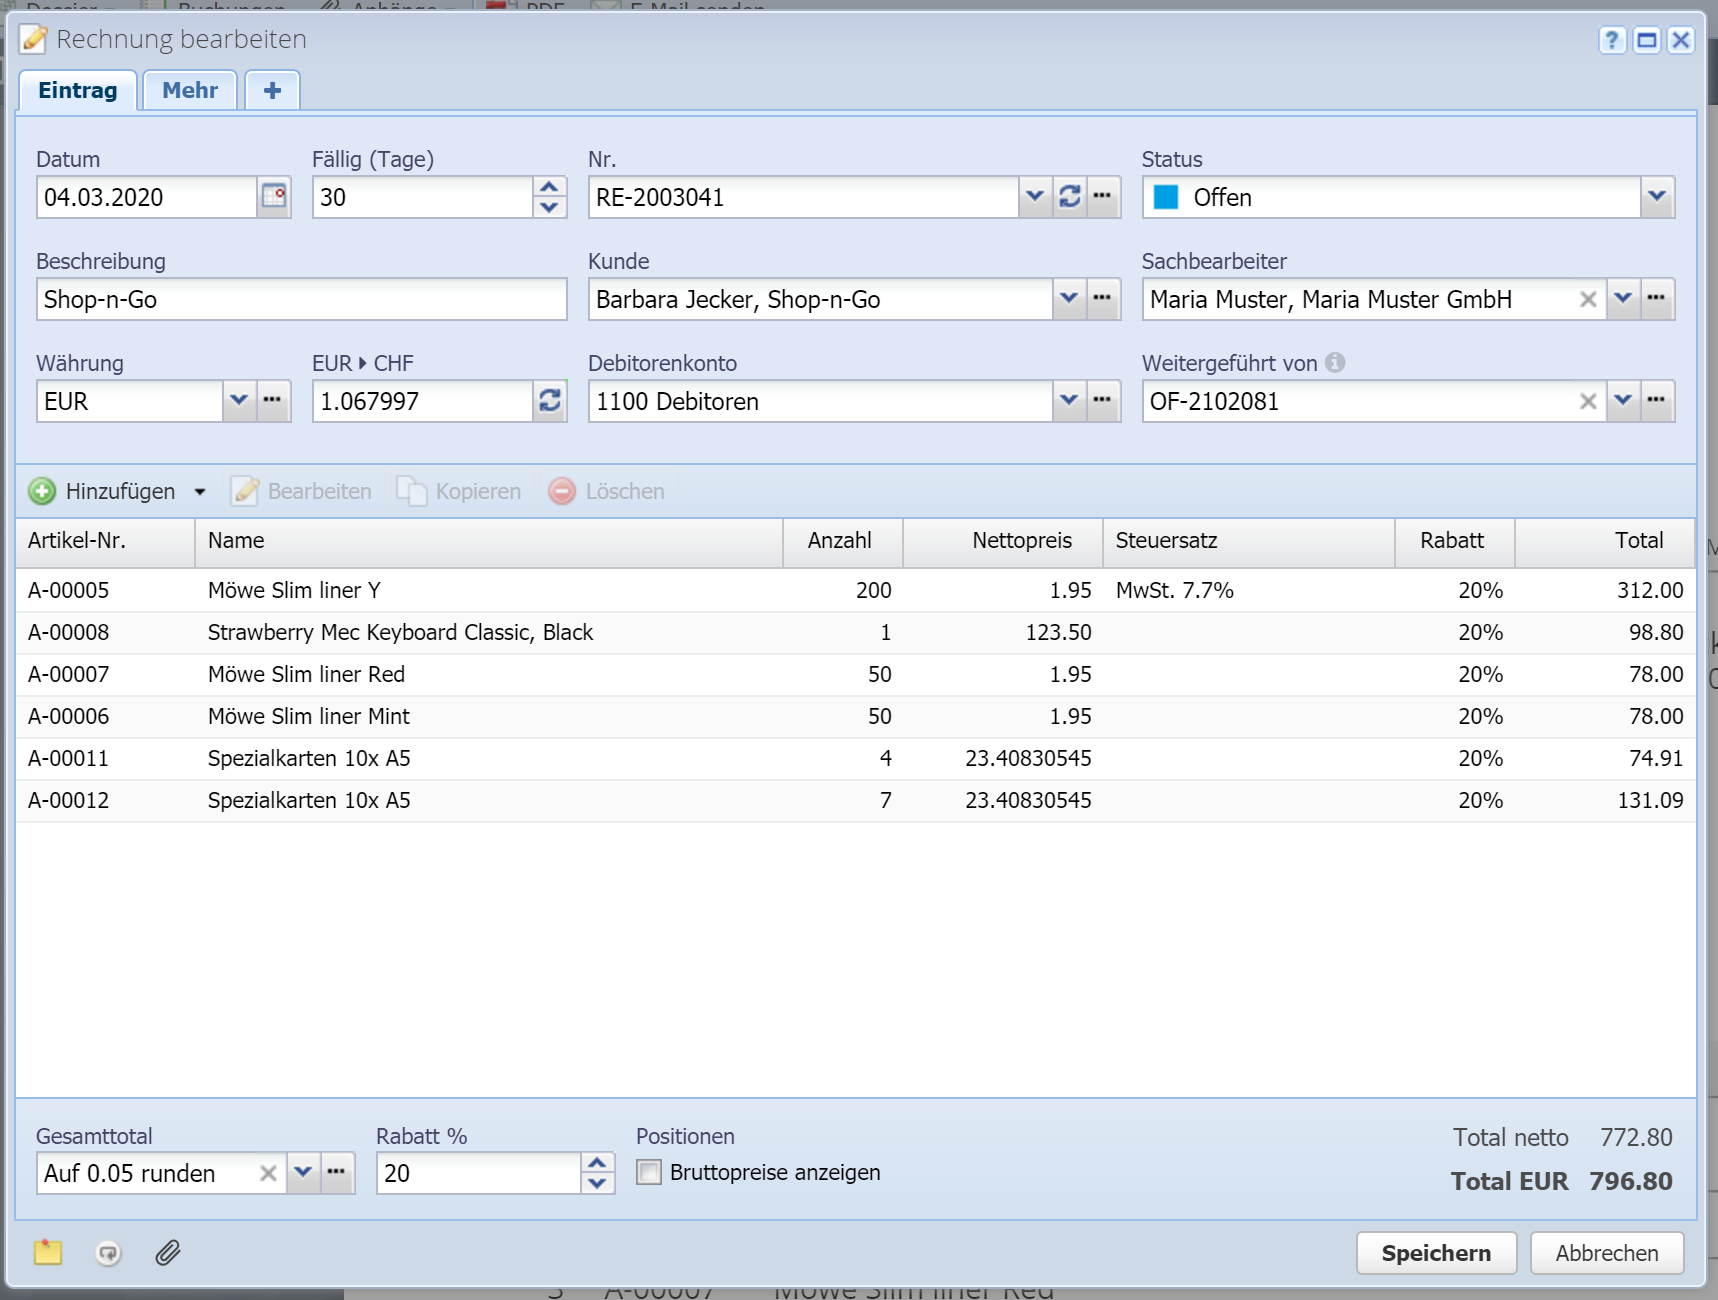Screen dimensions: 1718x1300
Task: Decrease the Rabatt % value
Action: pyautogui.click(x=597, y=1184)
